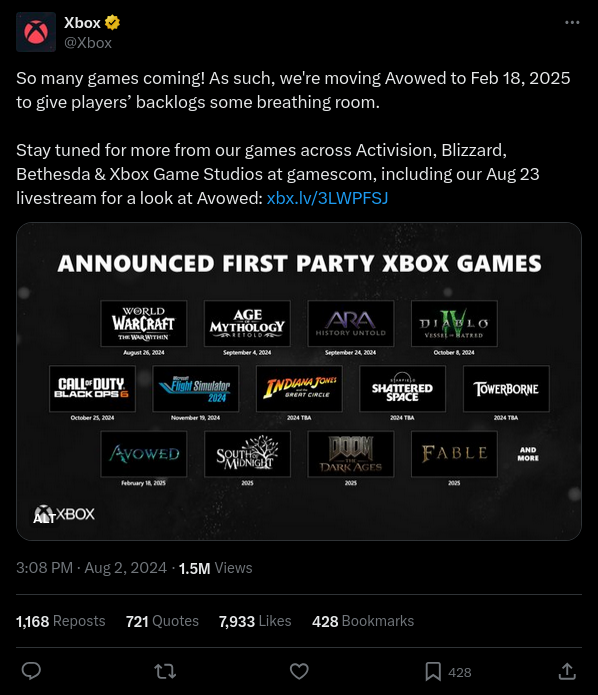598x695 pixels.
Task: Click the Xbox display name
Action: [82, 22]
